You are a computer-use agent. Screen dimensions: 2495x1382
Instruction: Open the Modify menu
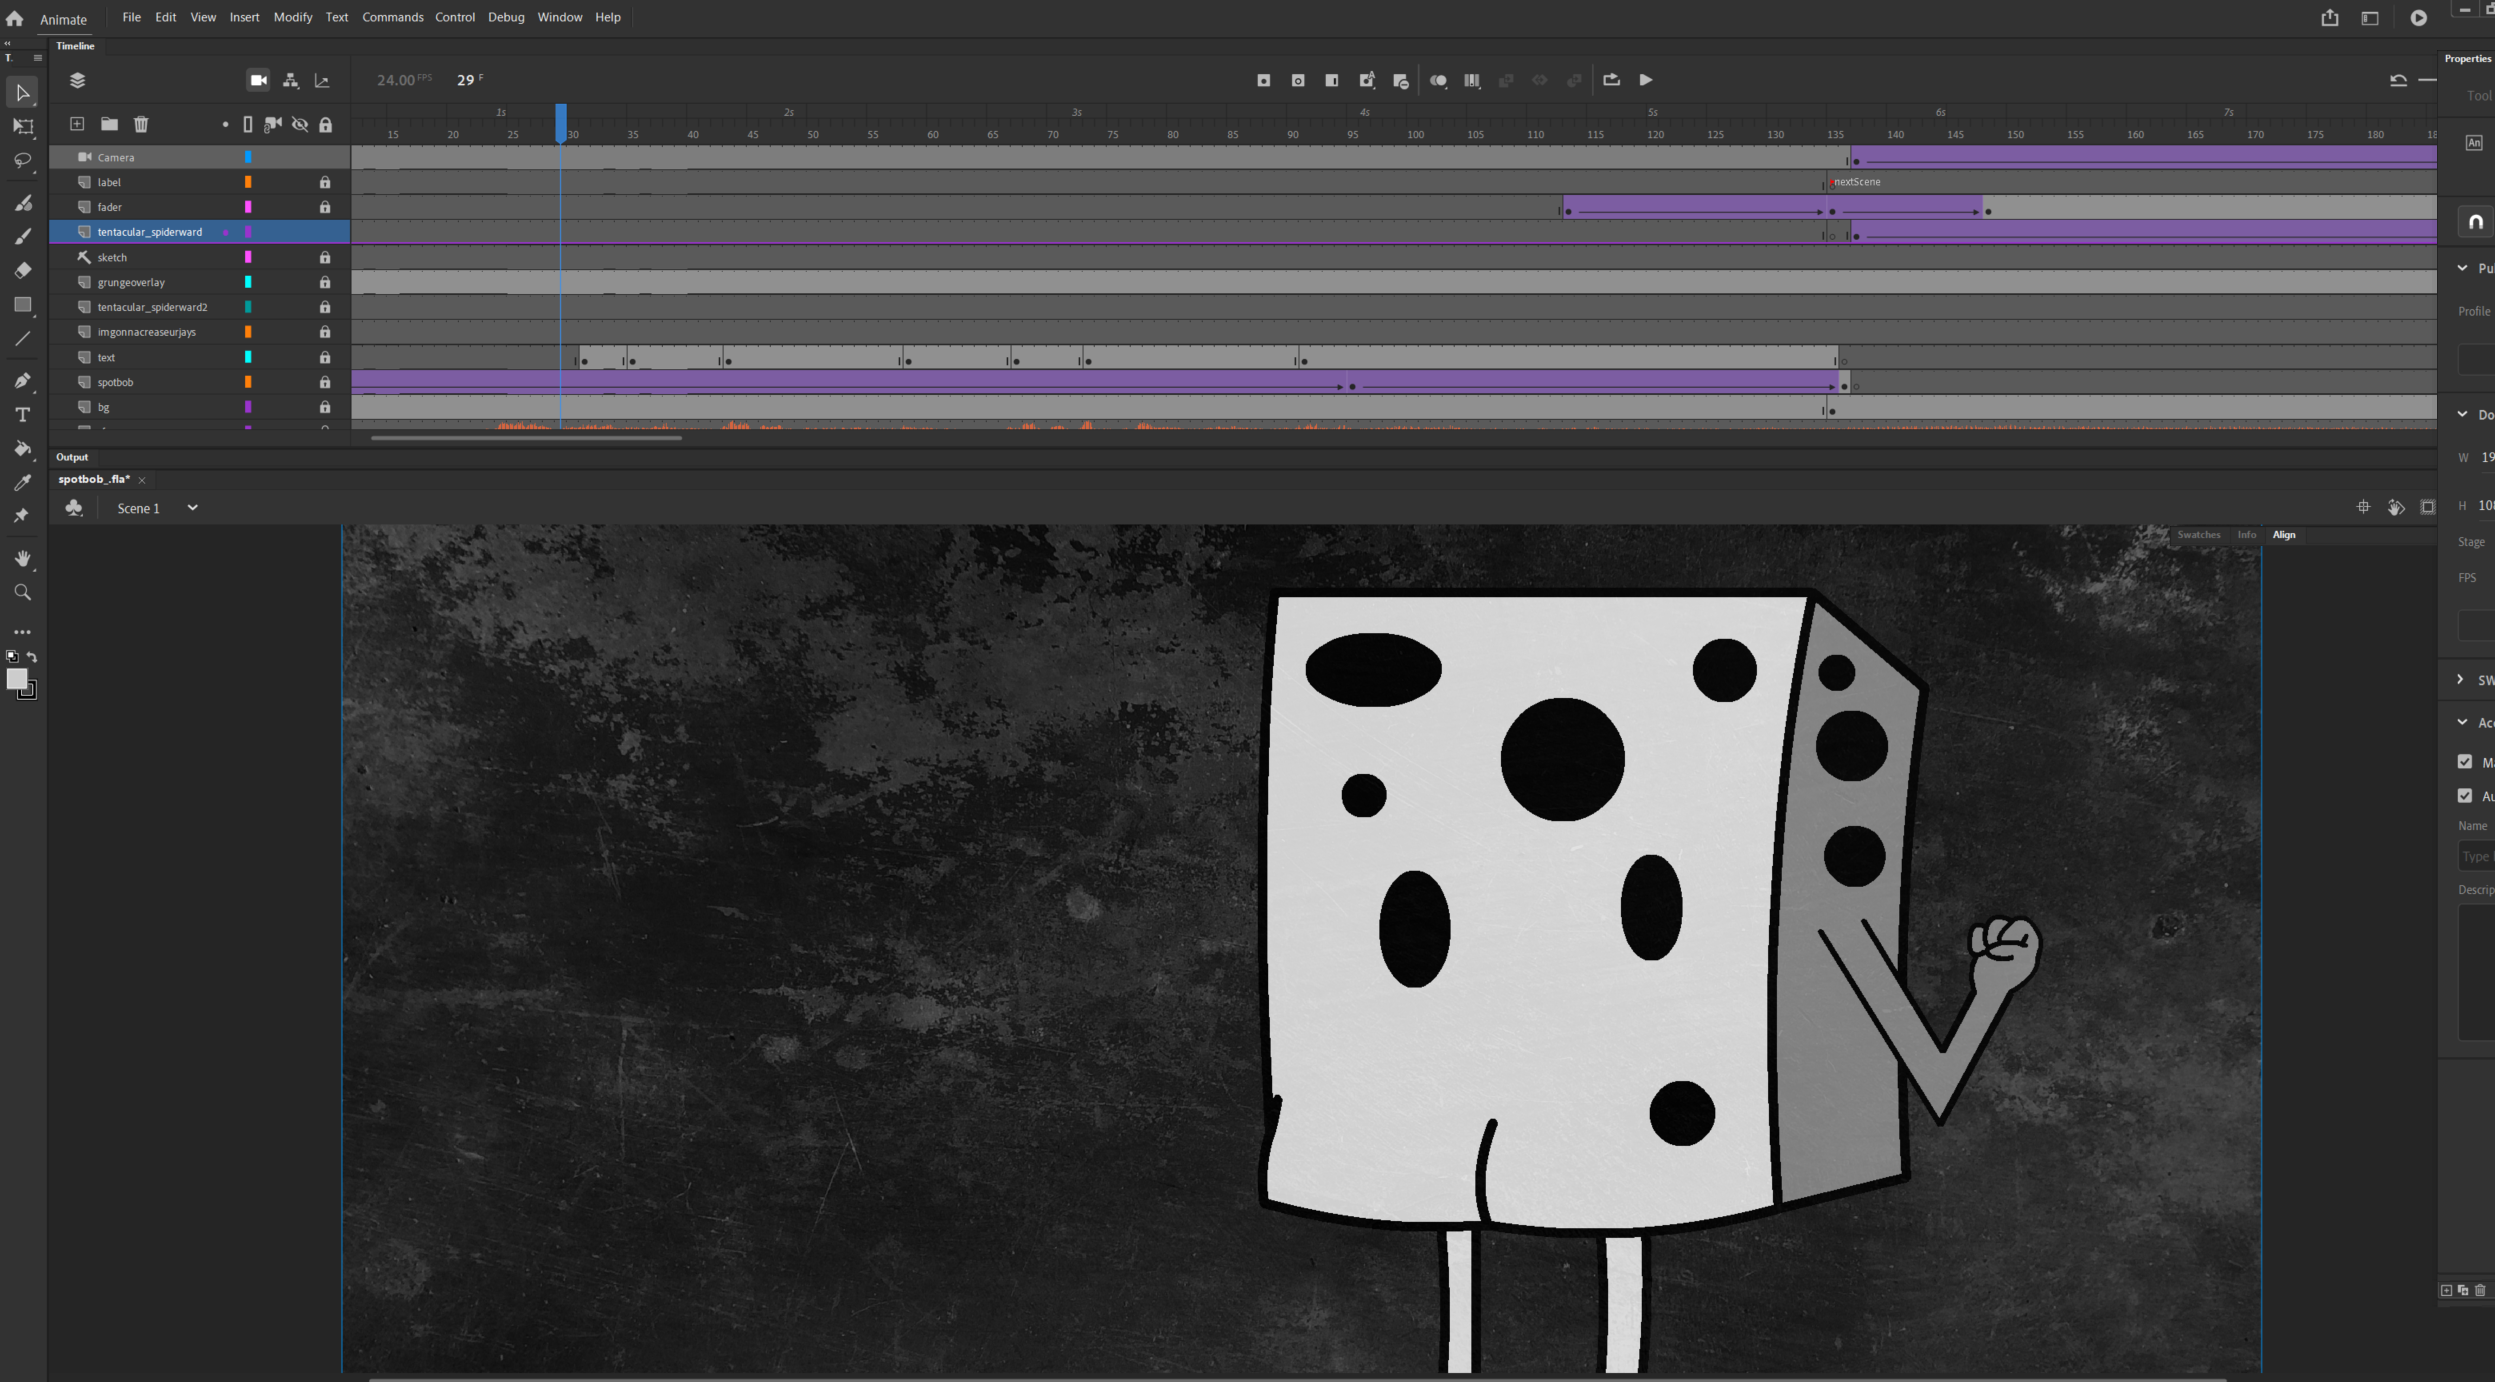293,17
